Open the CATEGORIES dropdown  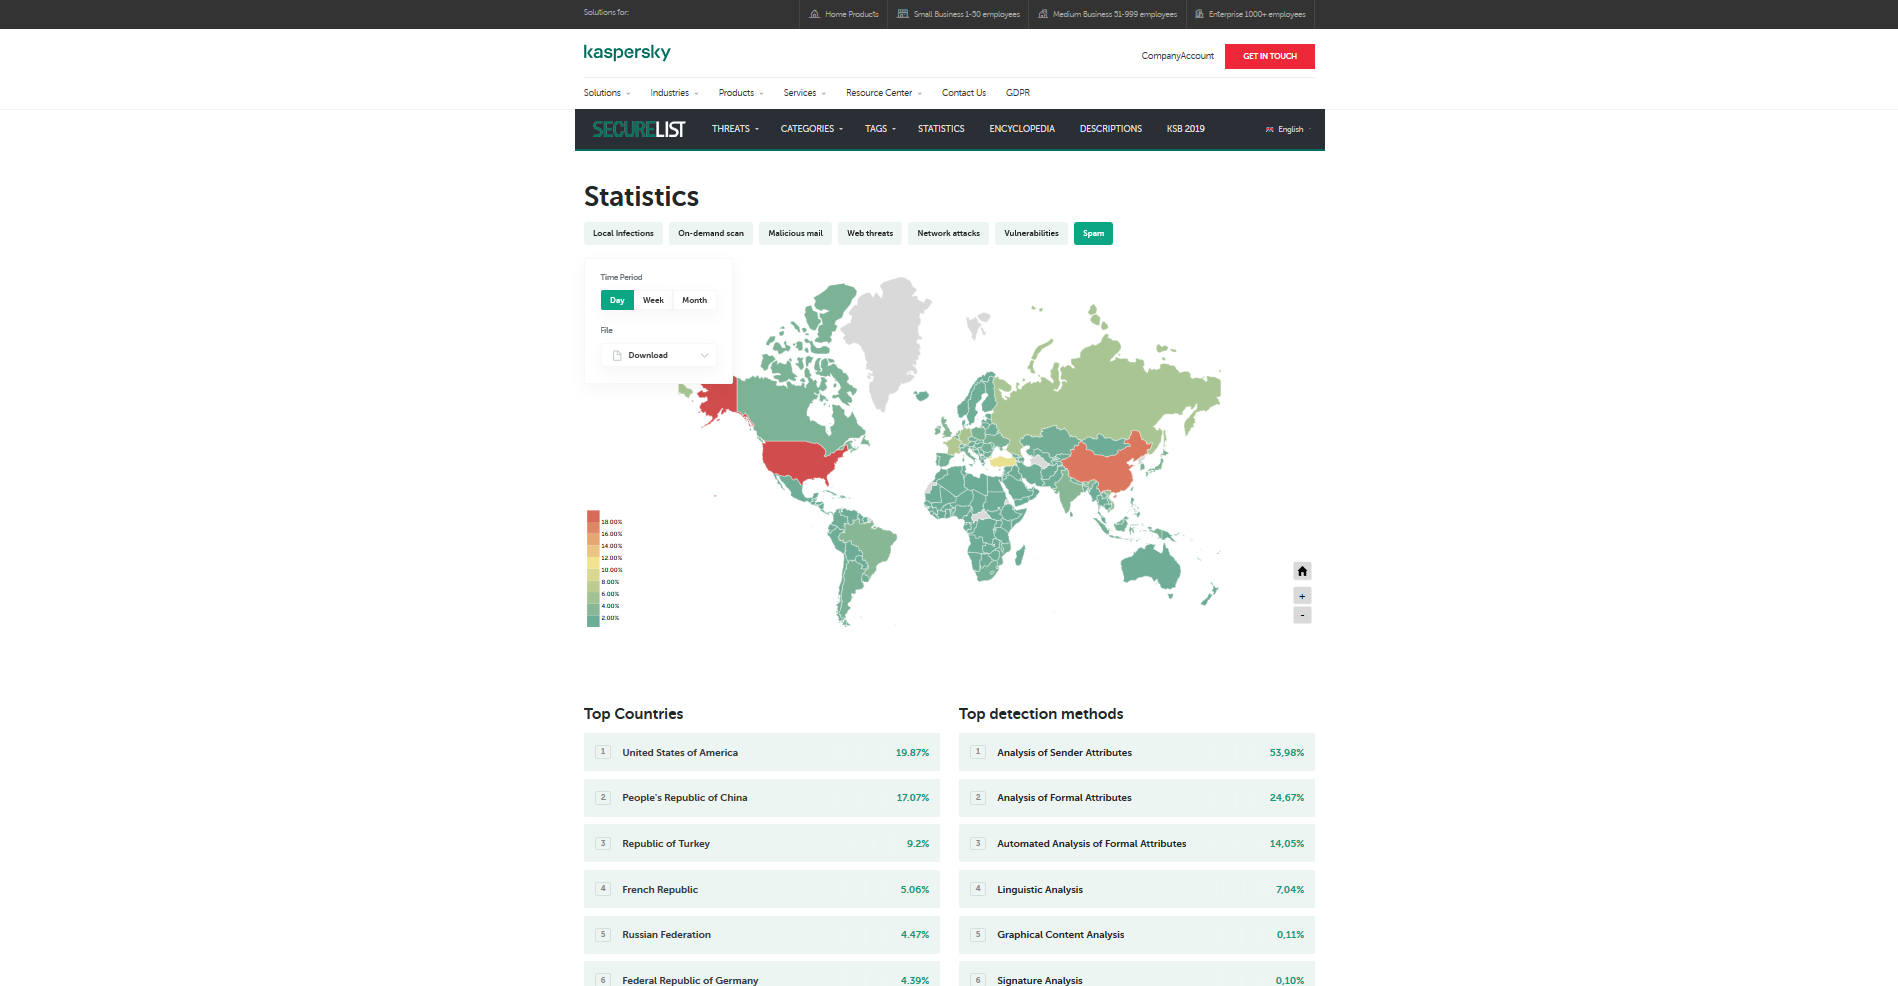812,129
